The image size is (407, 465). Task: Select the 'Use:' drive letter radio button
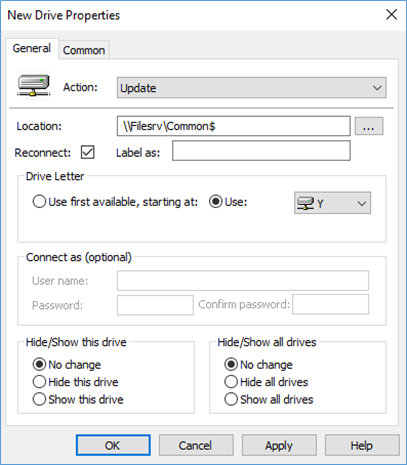tap(216, 202)
